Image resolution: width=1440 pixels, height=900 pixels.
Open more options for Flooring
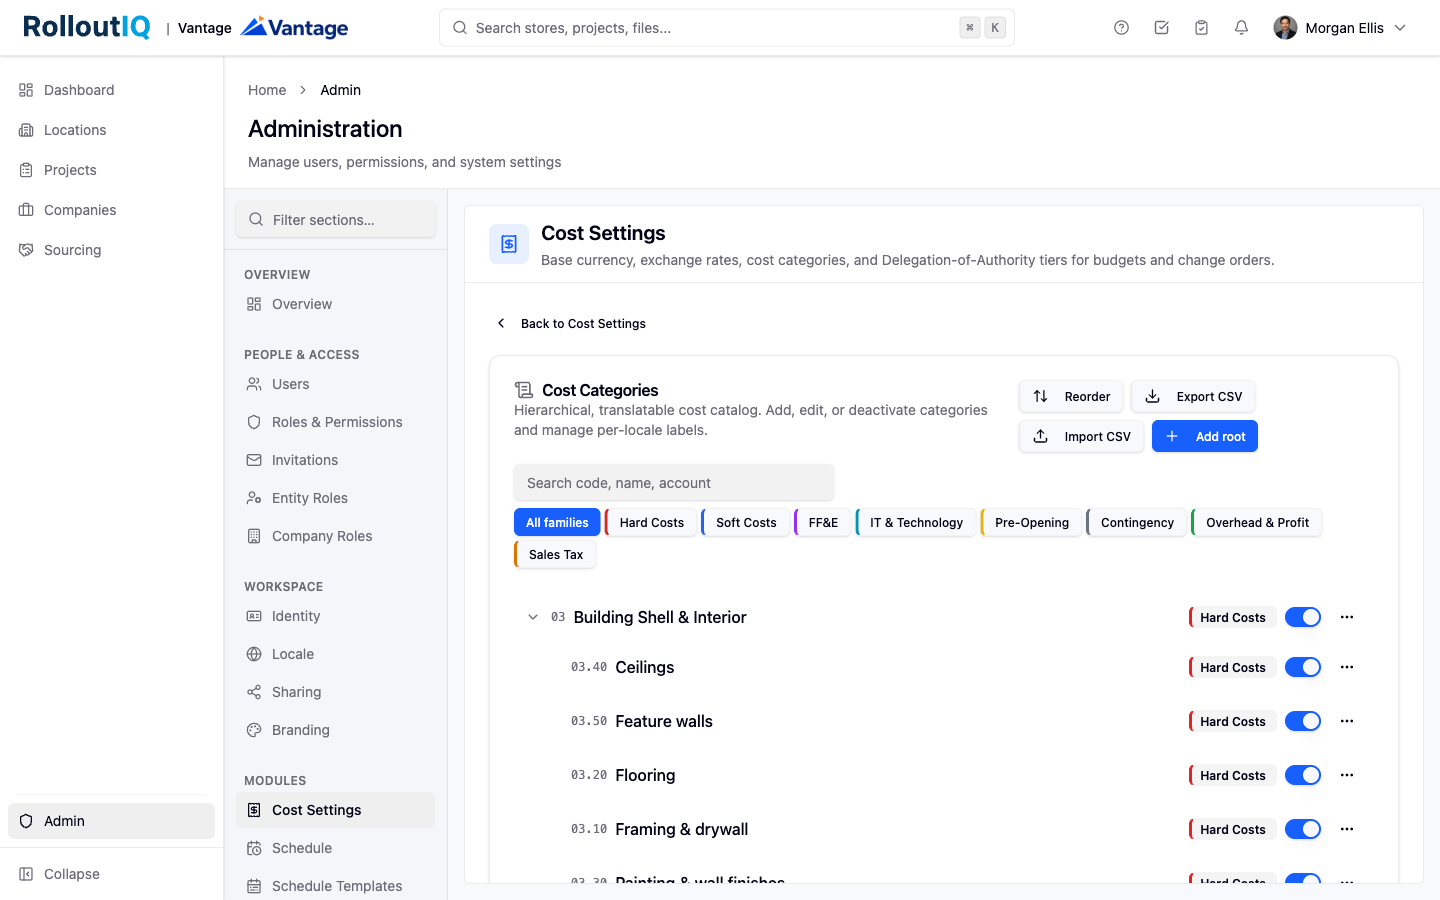point(1347,775)
